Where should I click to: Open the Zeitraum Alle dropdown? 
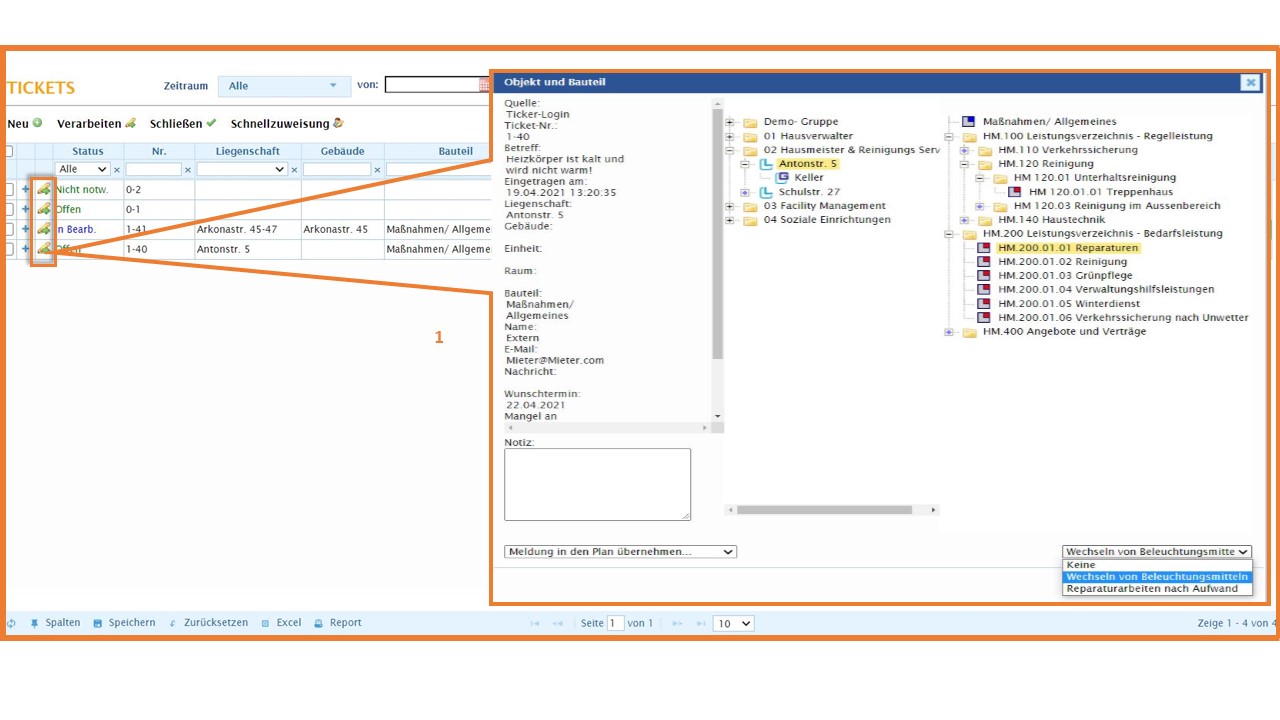pyautogui.click(x=284, y=86)
